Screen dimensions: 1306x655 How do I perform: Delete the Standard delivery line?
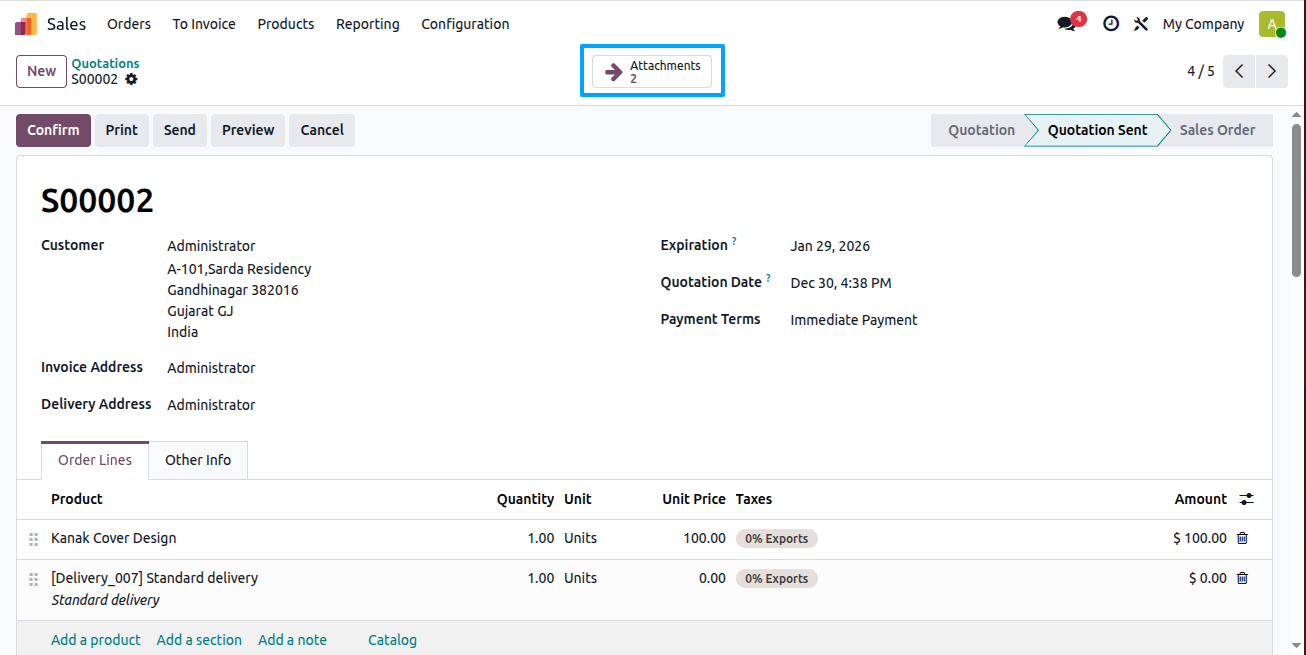(1242, 578)
